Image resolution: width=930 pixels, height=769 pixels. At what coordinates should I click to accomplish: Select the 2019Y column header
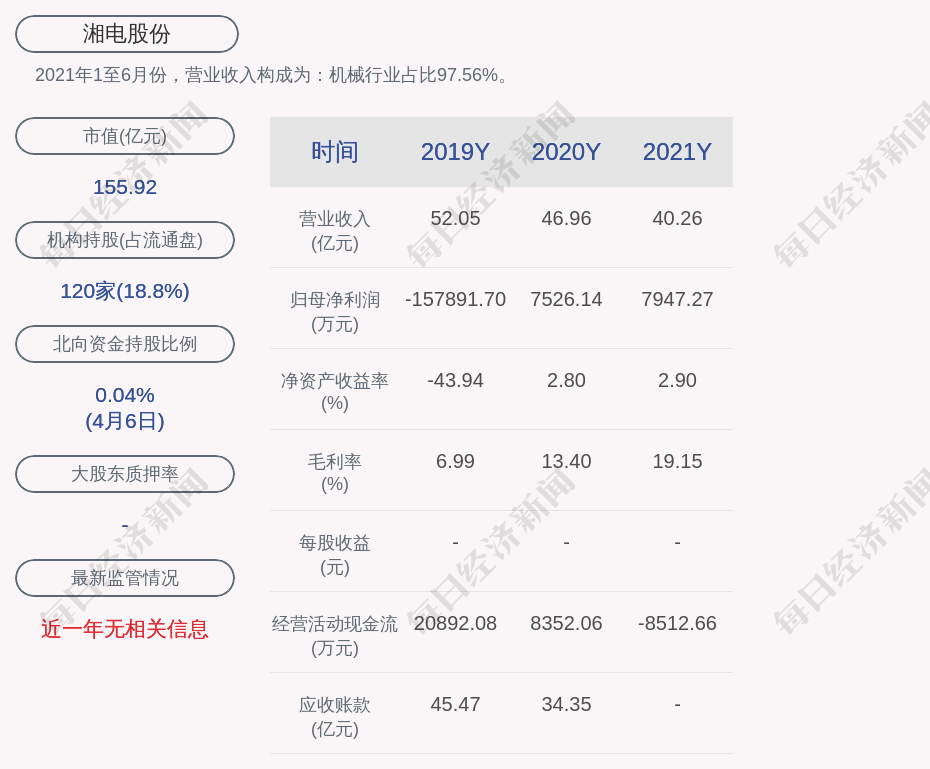tap(455, 152)
